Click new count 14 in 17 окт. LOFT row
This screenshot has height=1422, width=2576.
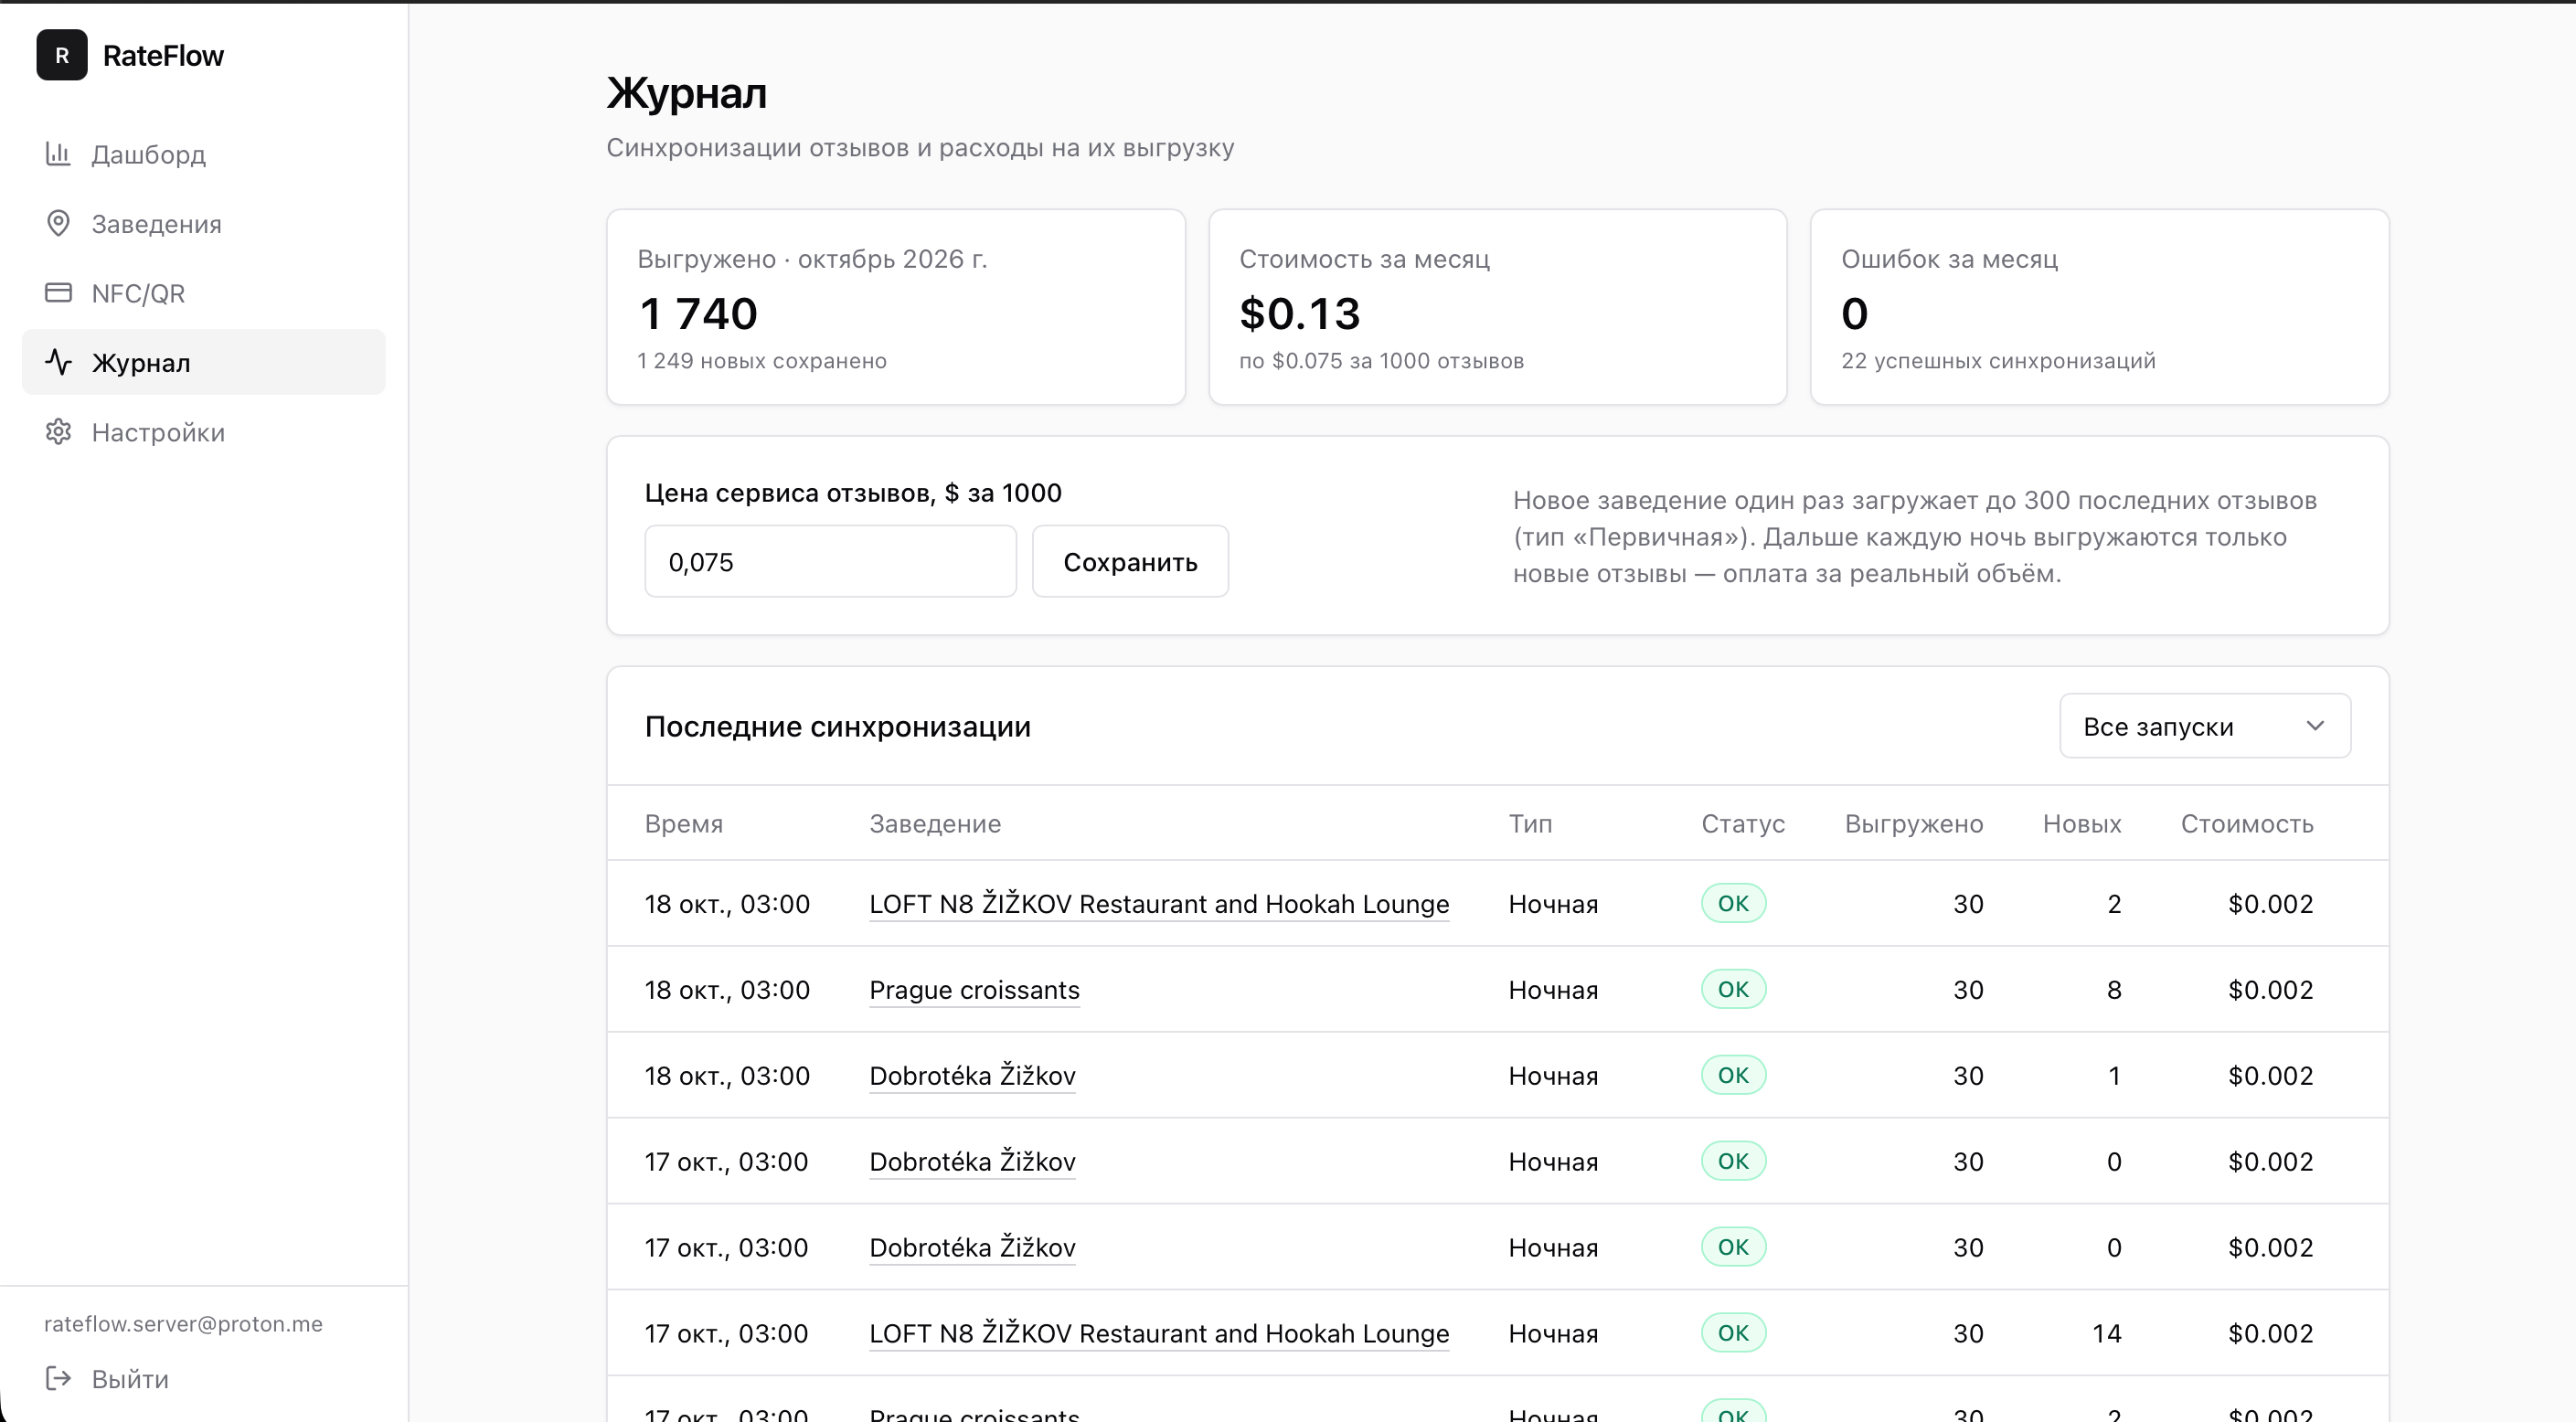pyautogui.click(x=2106, y=1334)
